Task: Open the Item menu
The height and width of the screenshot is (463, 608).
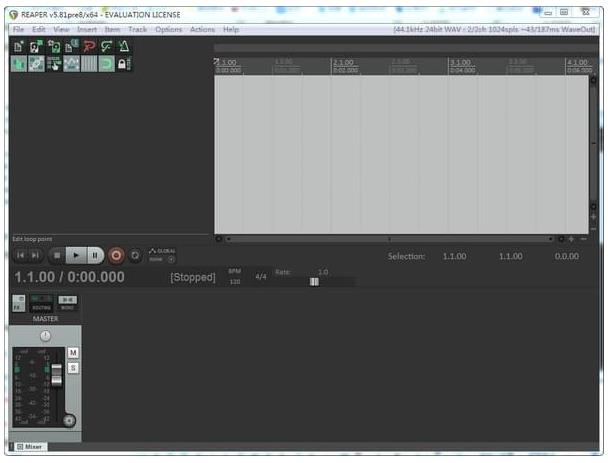Action: (112, 29)
